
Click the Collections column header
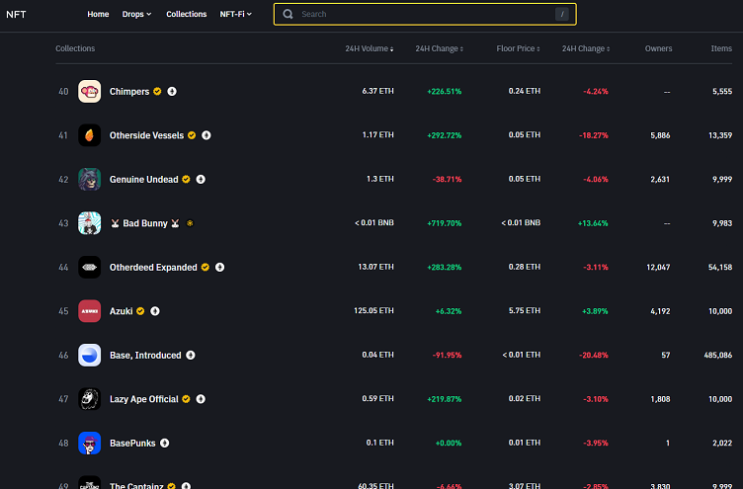(x=75, y=48)
